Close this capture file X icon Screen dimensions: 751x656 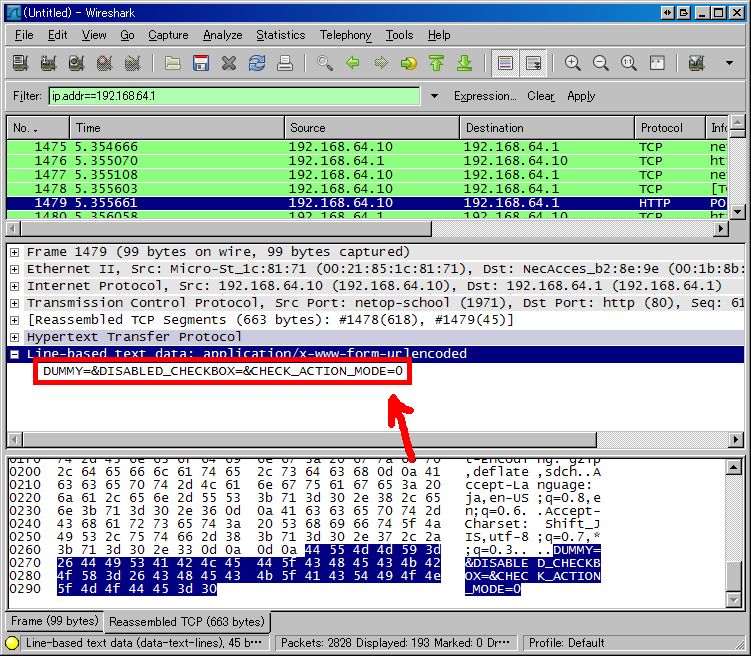229,63
